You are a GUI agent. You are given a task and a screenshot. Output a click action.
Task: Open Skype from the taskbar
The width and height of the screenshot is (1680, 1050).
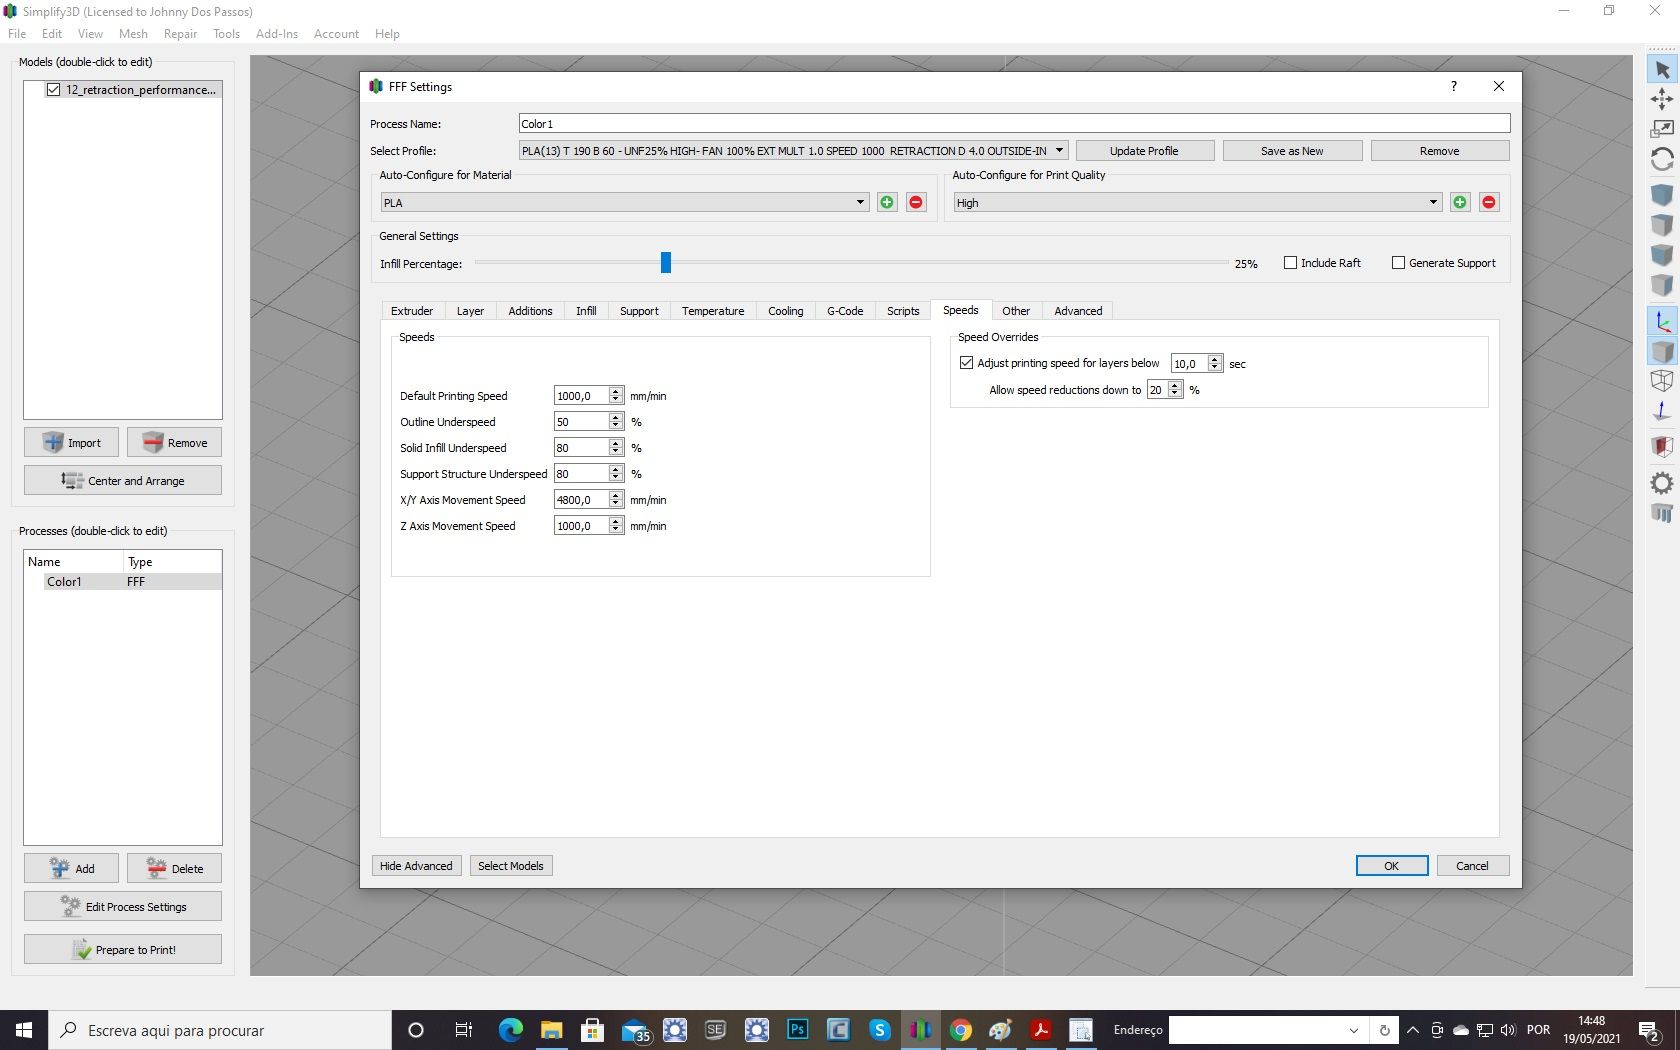[880, 1030]
